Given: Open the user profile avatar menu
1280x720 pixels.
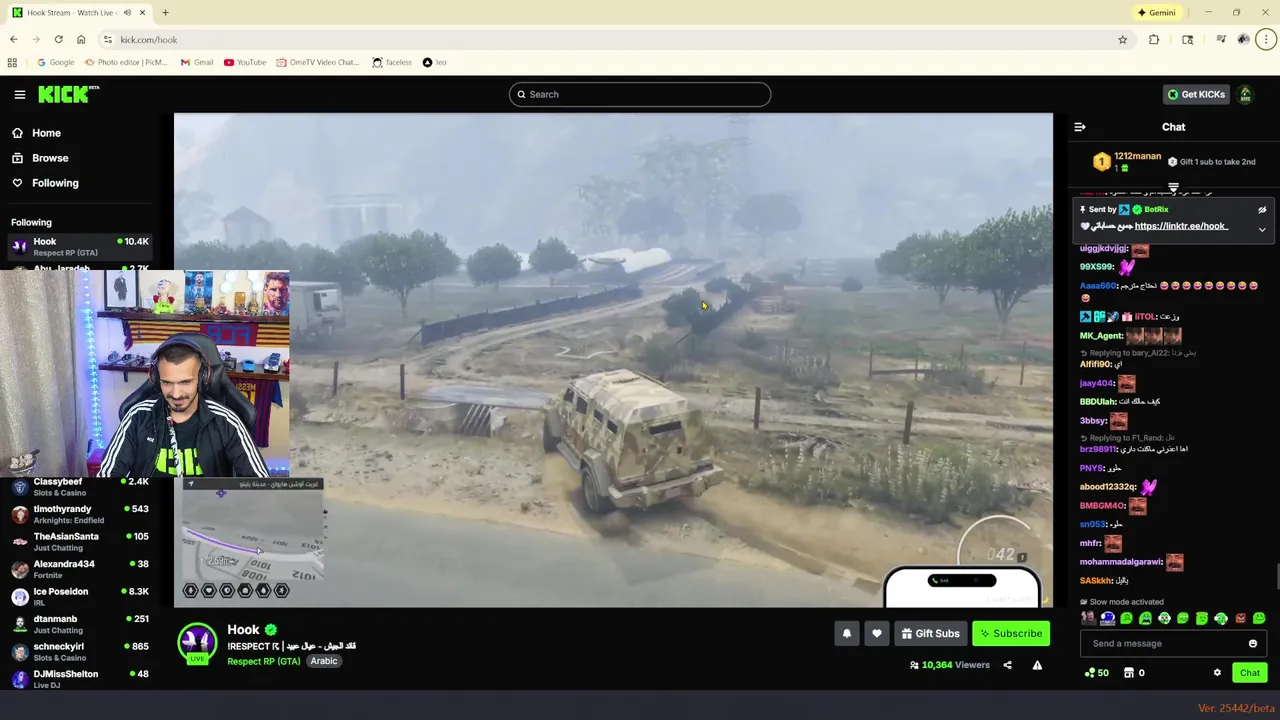Looking at the screenshot, I should (x=1245, y=94).
